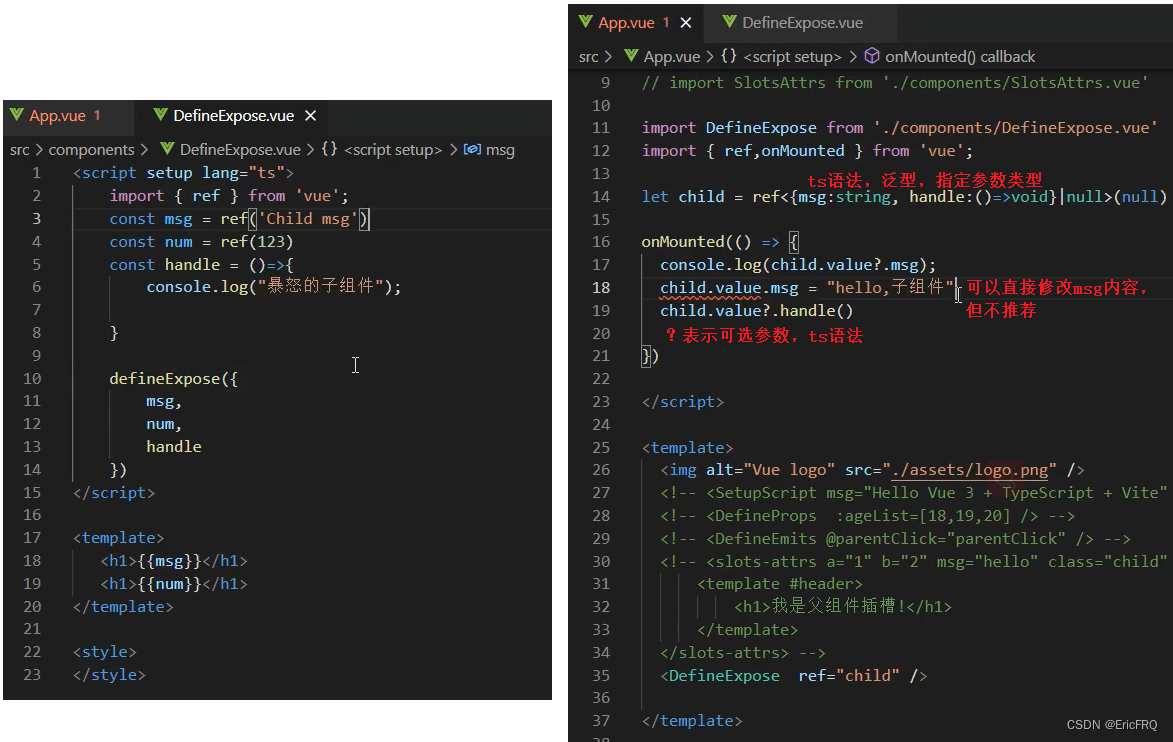Click Vue icon in right breadcrumb
1173x742 pixels.
[x=631, y=56]
